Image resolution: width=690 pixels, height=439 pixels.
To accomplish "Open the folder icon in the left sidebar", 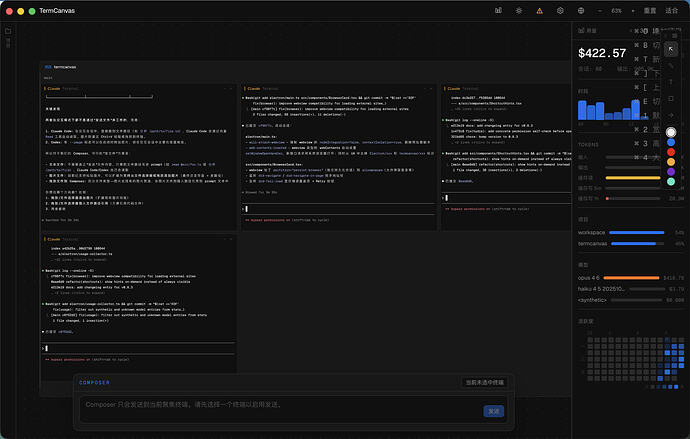I will (8, 31).
